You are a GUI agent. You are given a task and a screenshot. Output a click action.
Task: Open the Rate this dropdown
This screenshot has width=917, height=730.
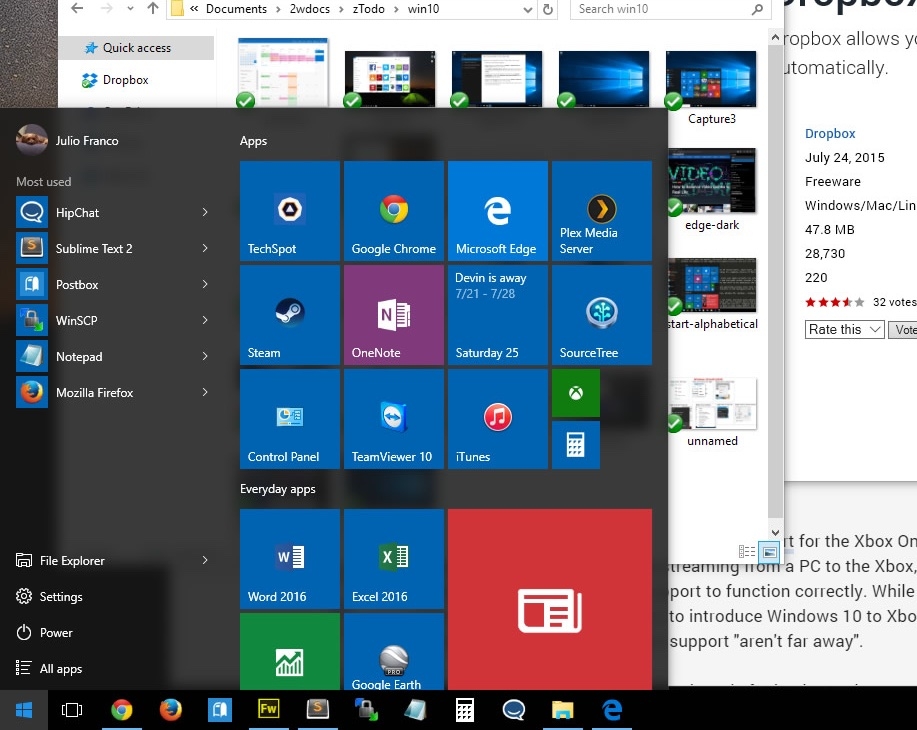(x=845, y=329)
